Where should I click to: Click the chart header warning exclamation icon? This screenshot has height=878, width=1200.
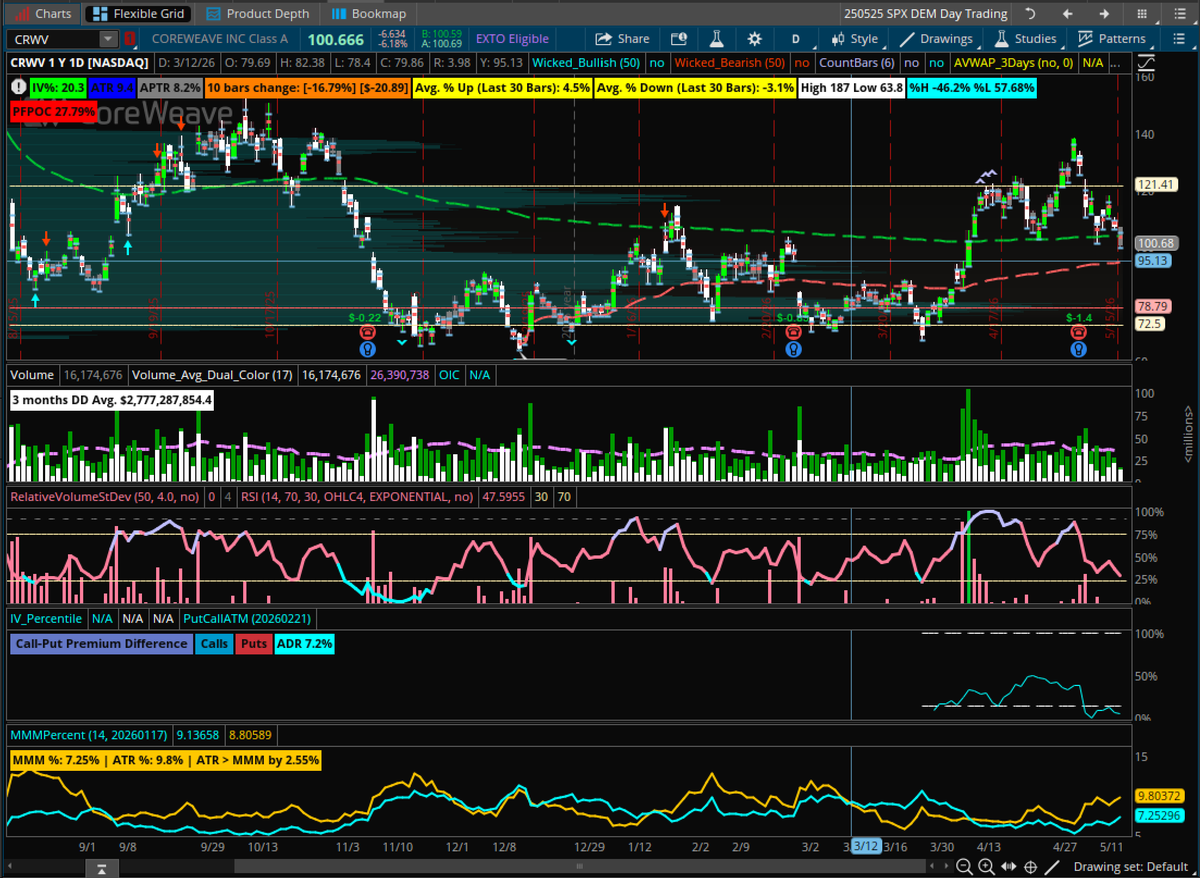click(x=19, y=87)
